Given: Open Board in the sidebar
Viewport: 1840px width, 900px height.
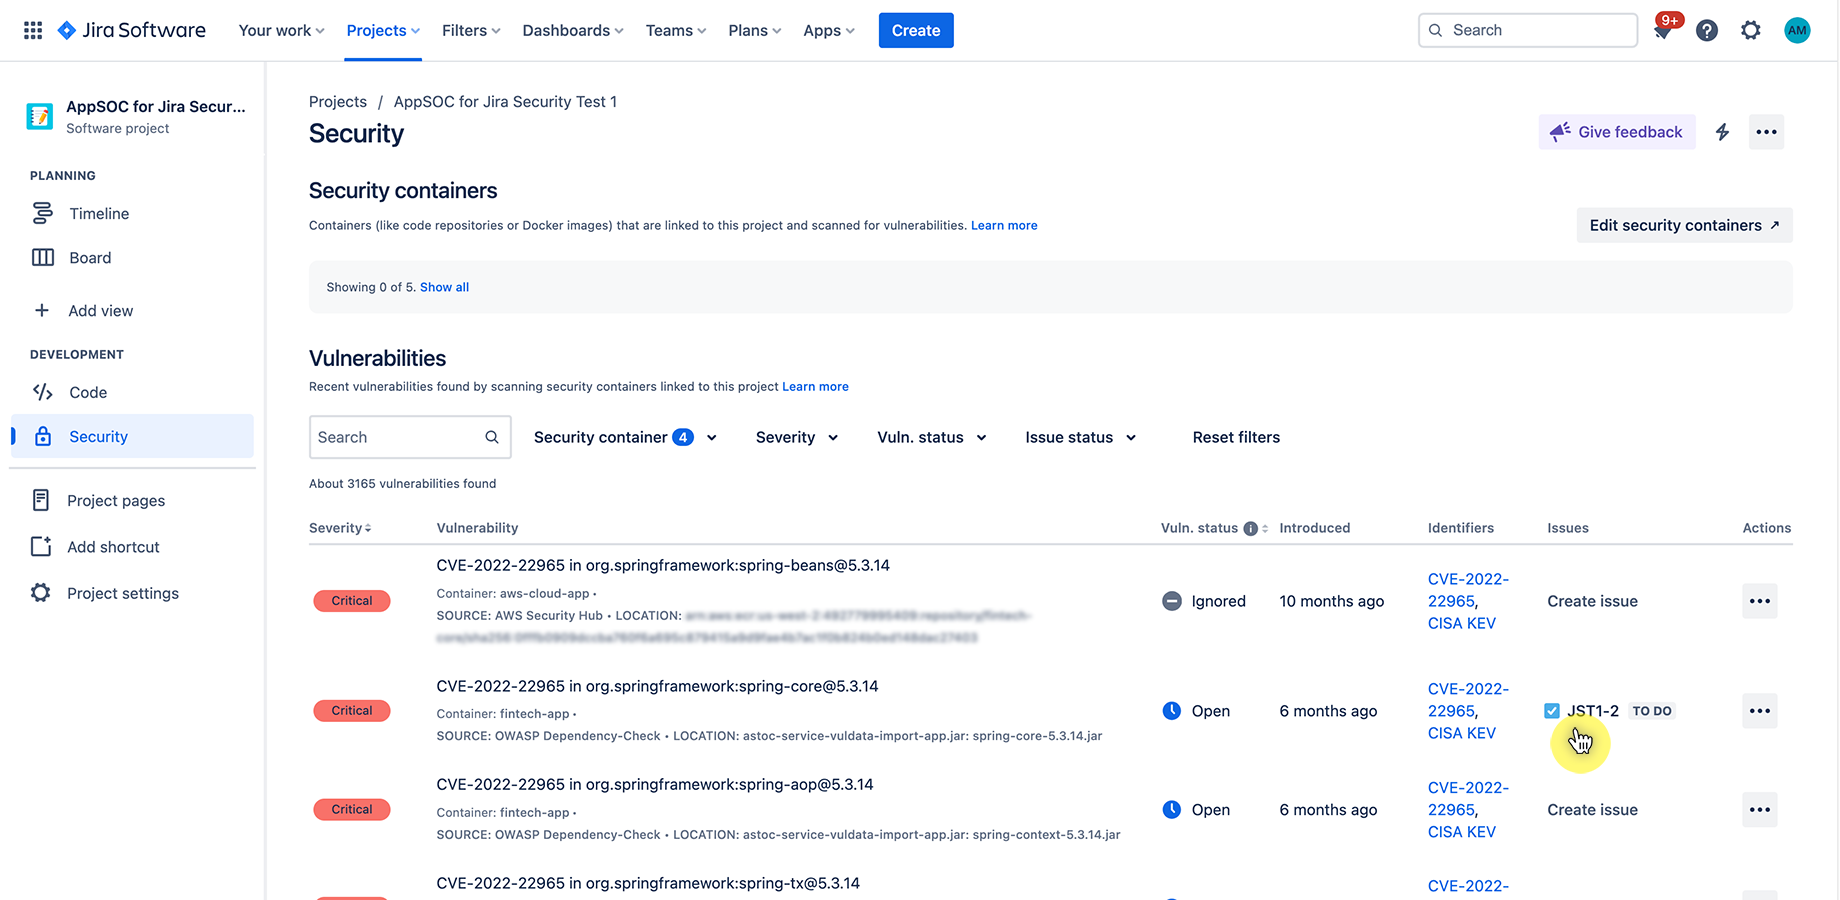Looking at the screenshot, I should 132,258.
